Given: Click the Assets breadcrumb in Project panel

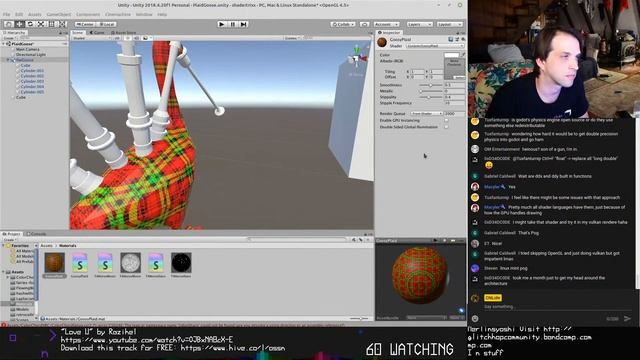Looking at the screenshot, I should coord(47,246).
